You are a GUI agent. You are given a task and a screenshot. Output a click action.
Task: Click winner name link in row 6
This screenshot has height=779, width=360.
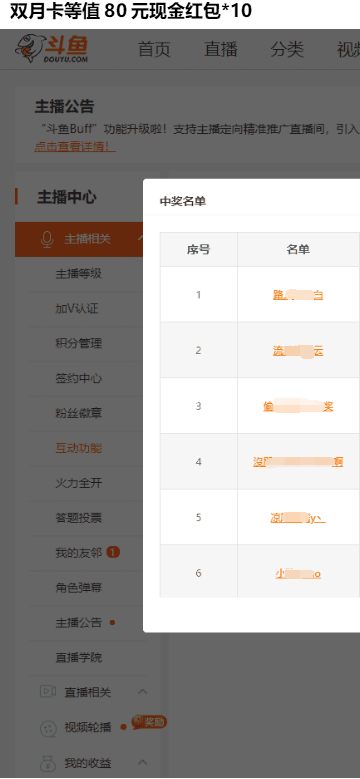pos(298,574)
